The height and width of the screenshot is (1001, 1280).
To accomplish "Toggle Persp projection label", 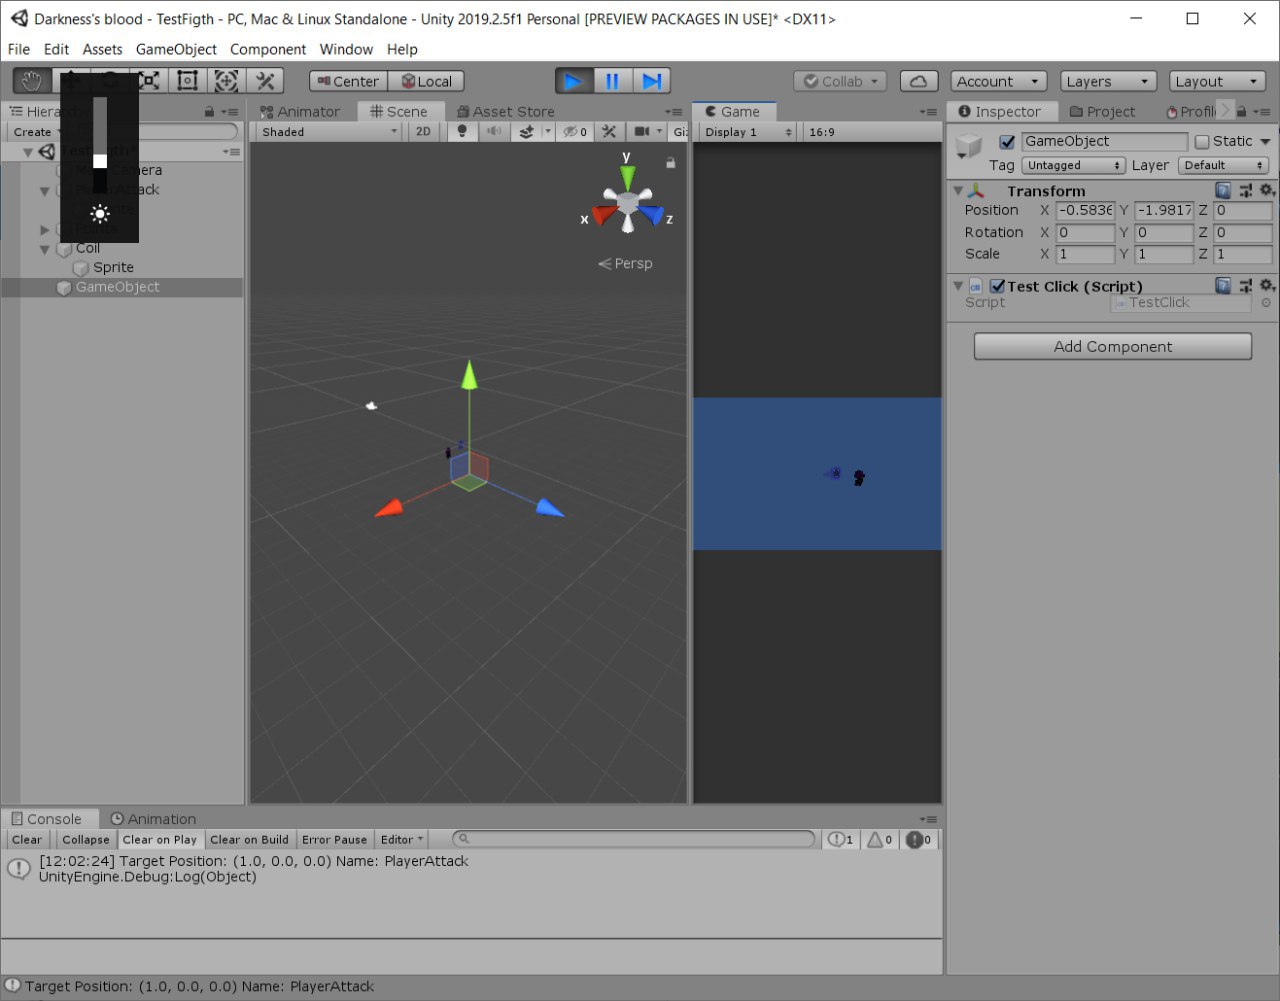I will click(x=625, y=263).
